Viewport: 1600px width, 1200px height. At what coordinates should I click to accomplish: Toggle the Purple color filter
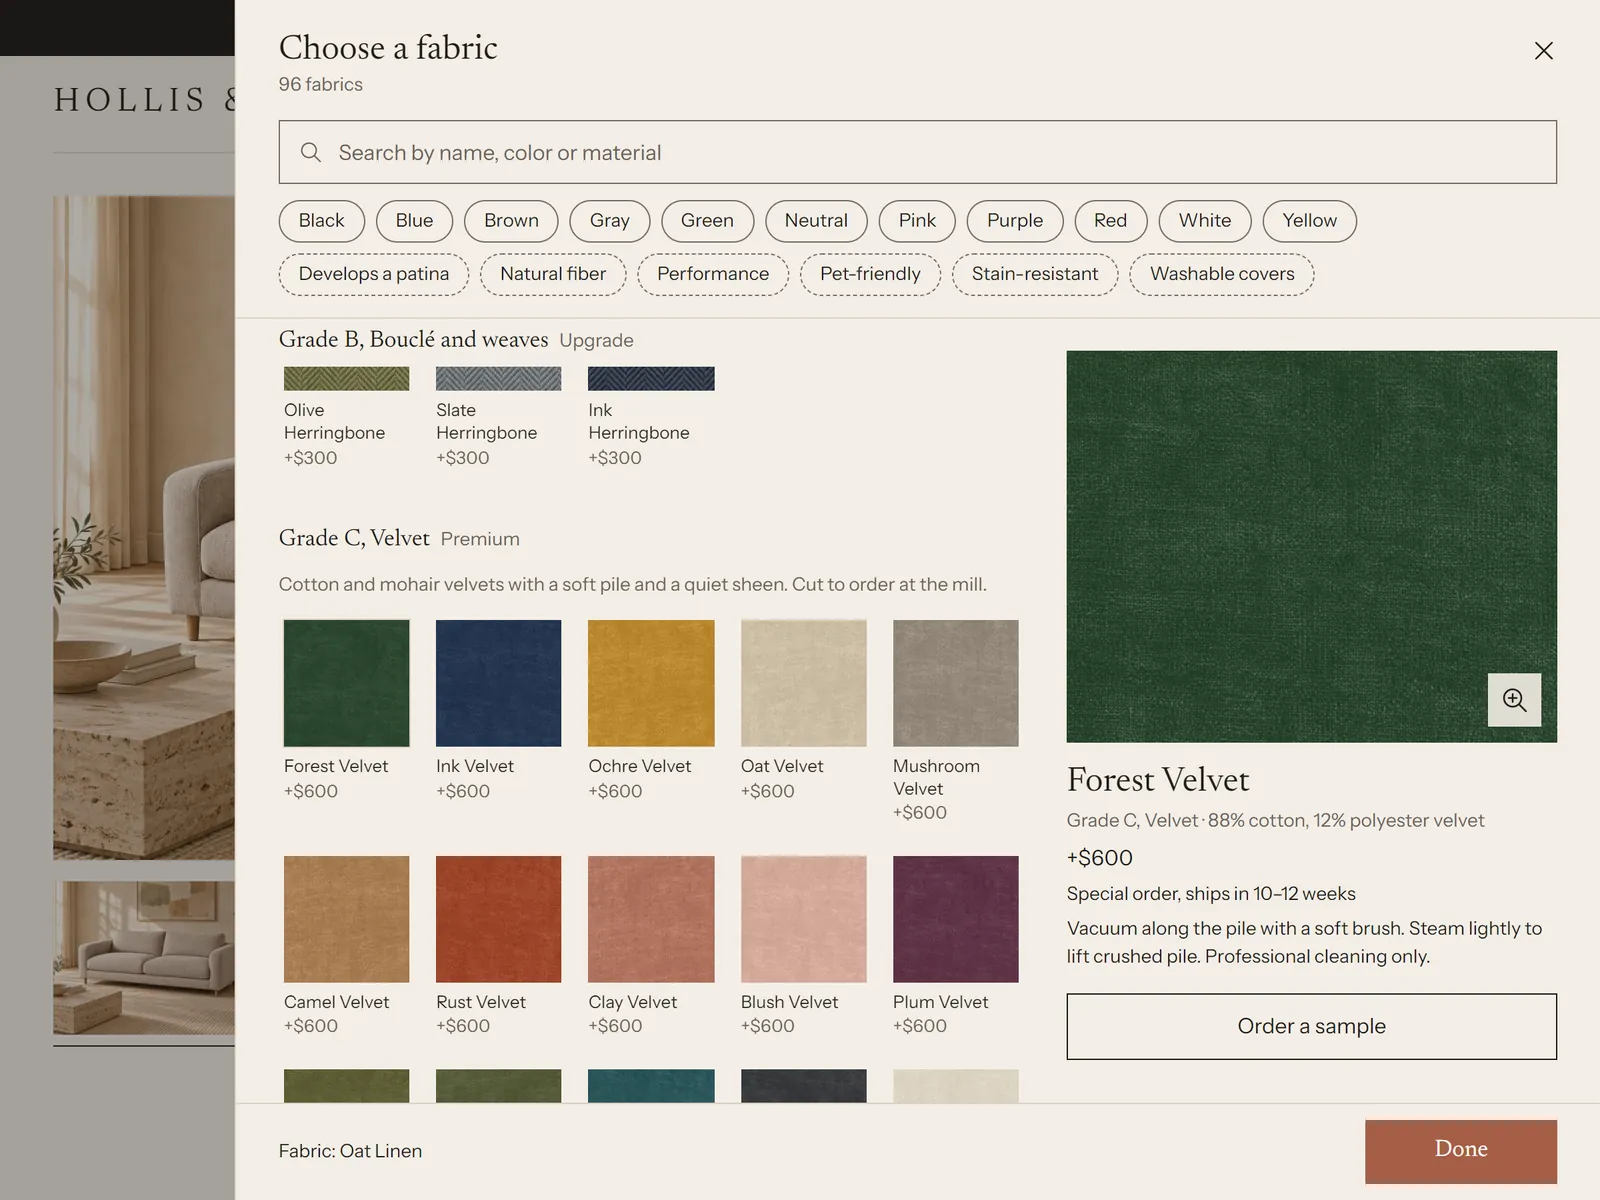[x=1015, y=221]
